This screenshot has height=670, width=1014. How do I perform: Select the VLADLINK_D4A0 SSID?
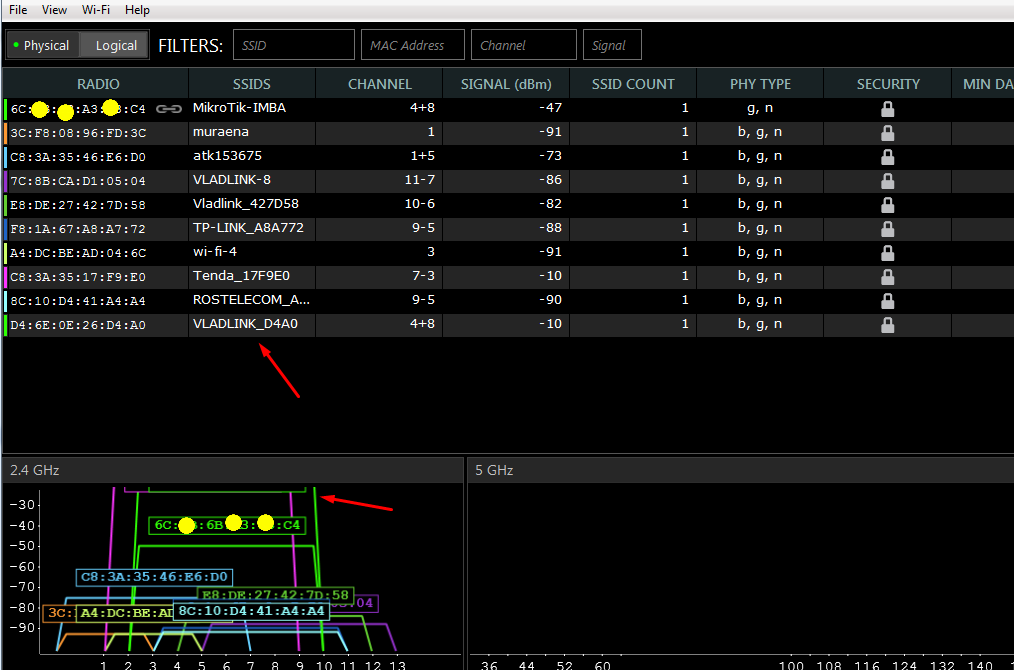coord(245,323)
